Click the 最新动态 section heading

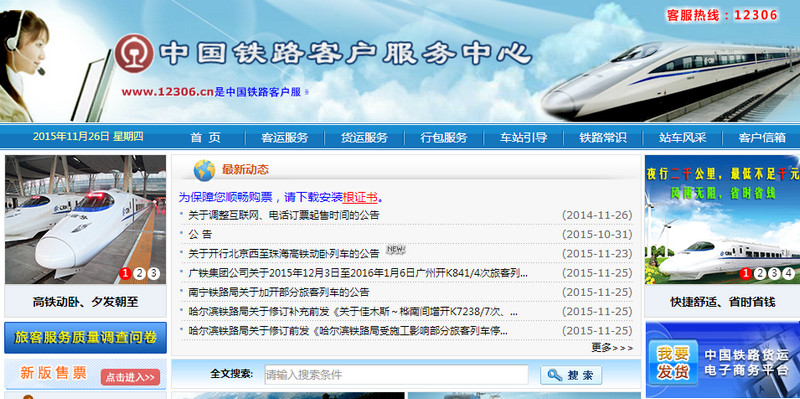245,170
